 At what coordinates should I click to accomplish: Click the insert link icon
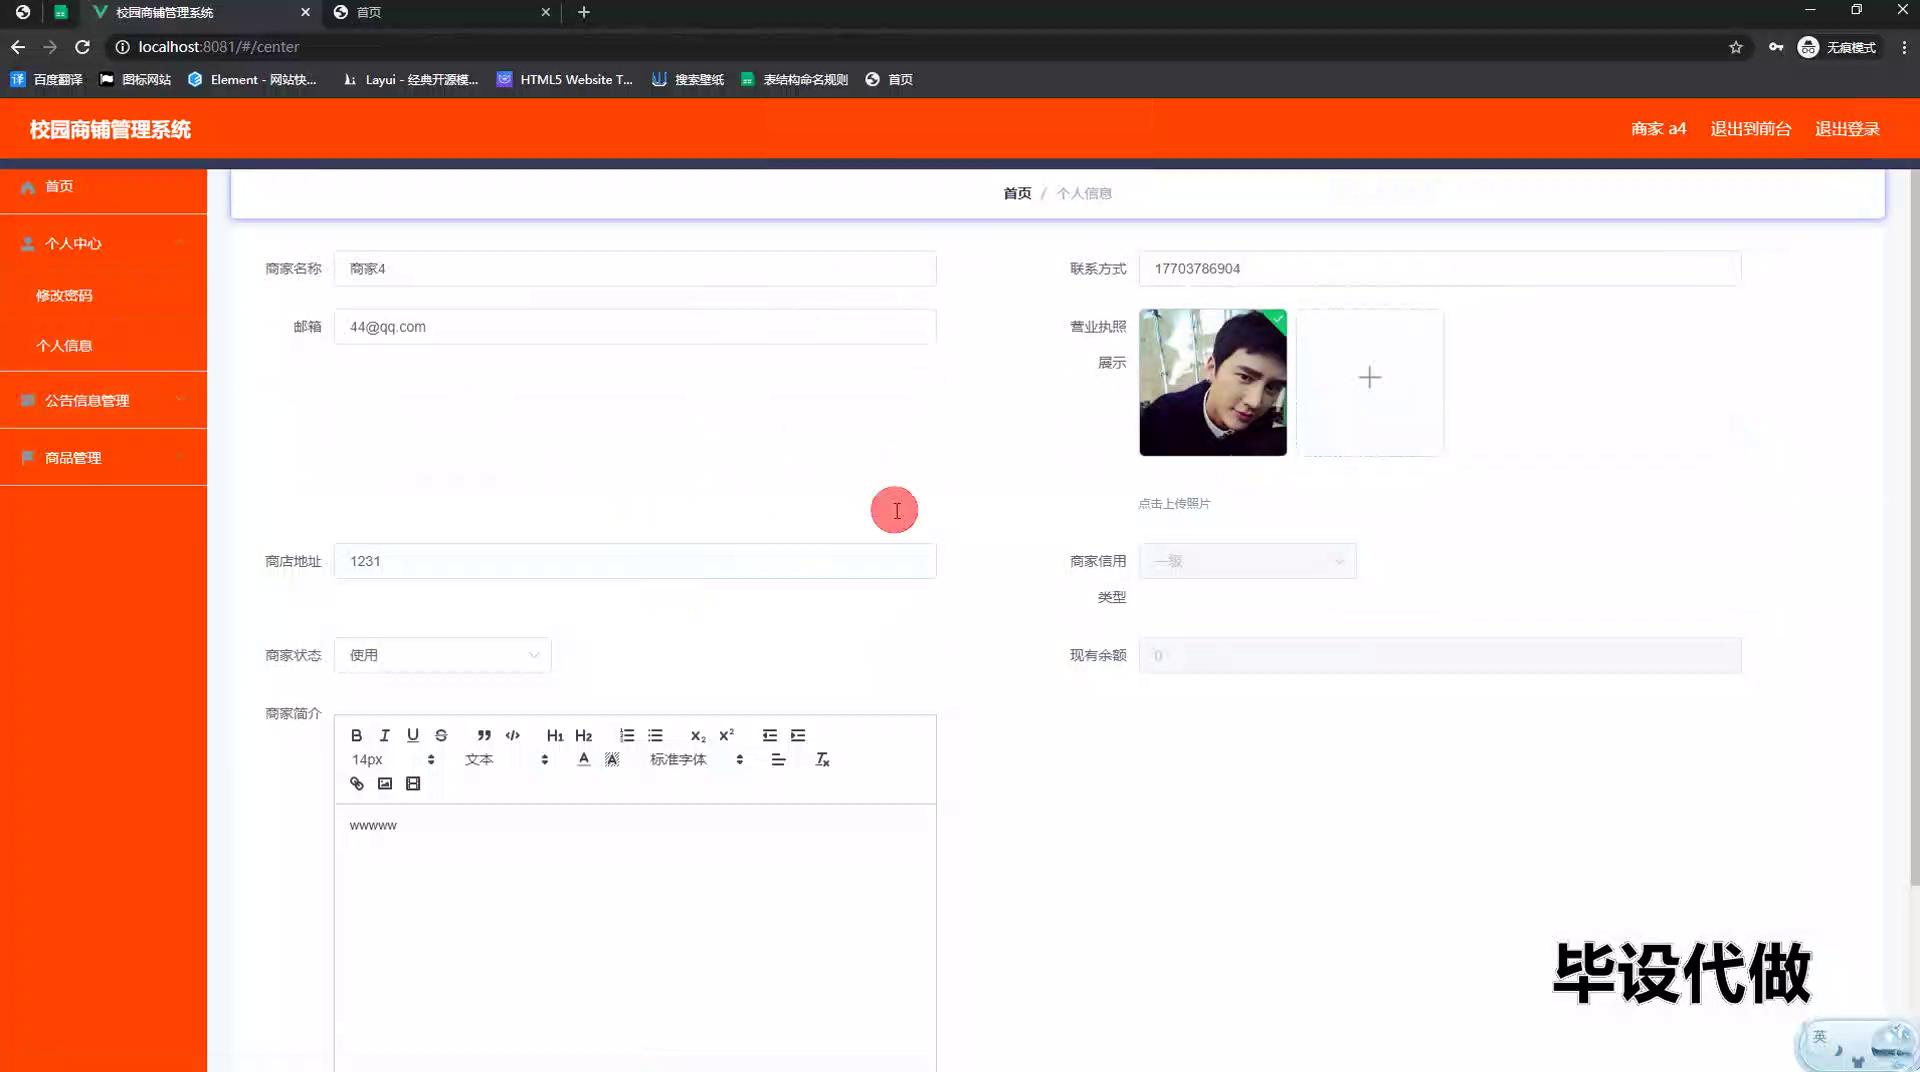[356, 784]
